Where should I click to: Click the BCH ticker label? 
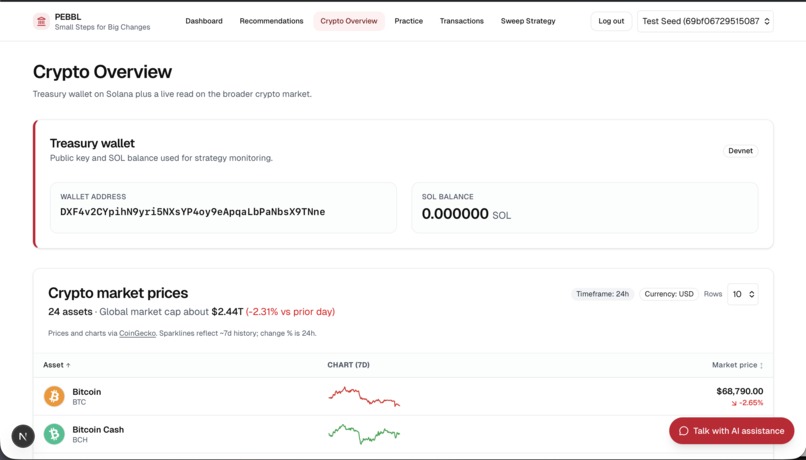[x=80, y=440]
